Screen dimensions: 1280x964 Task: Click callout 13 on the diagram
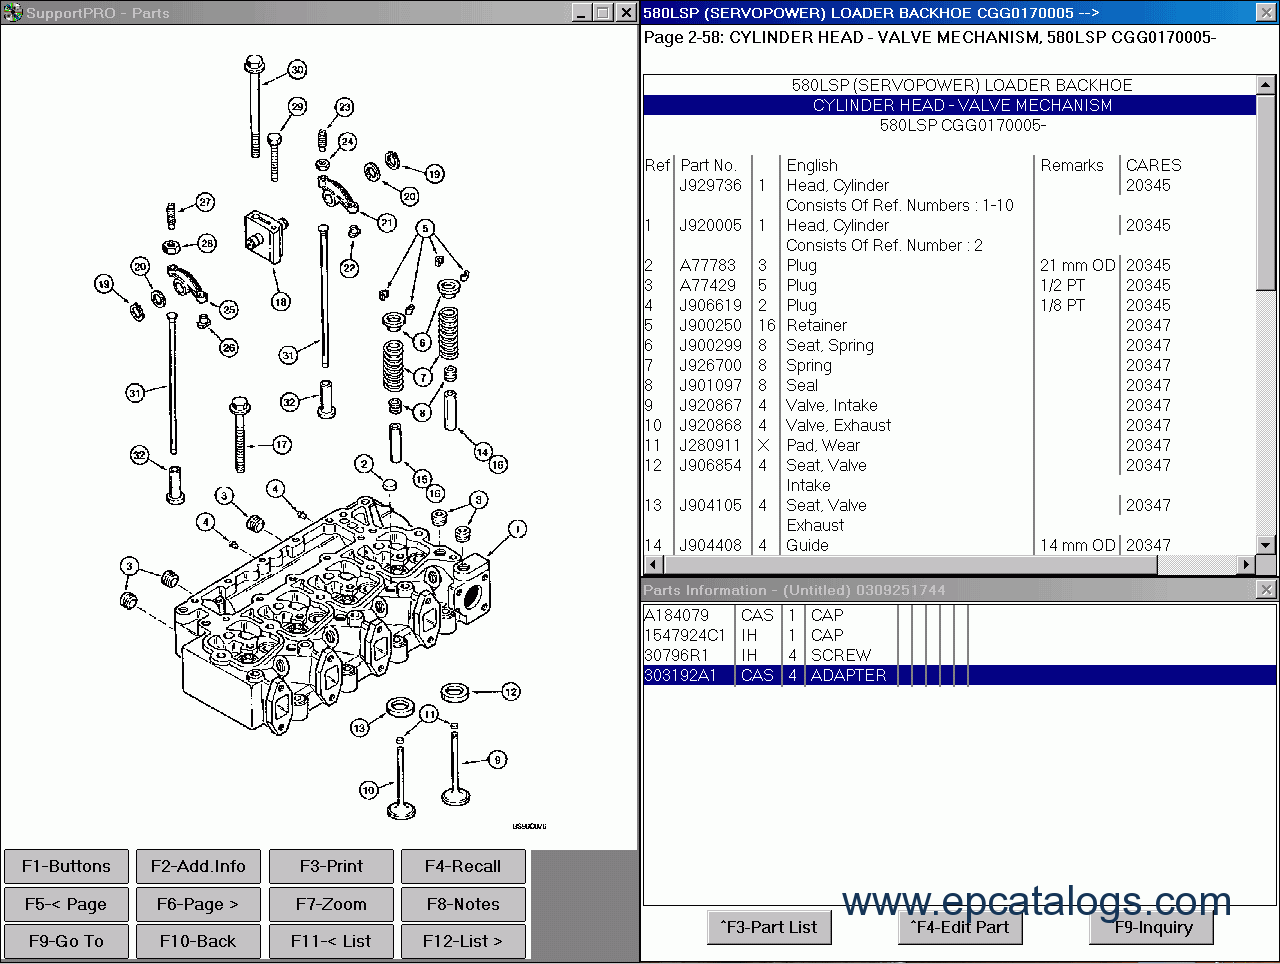[359, 728]
